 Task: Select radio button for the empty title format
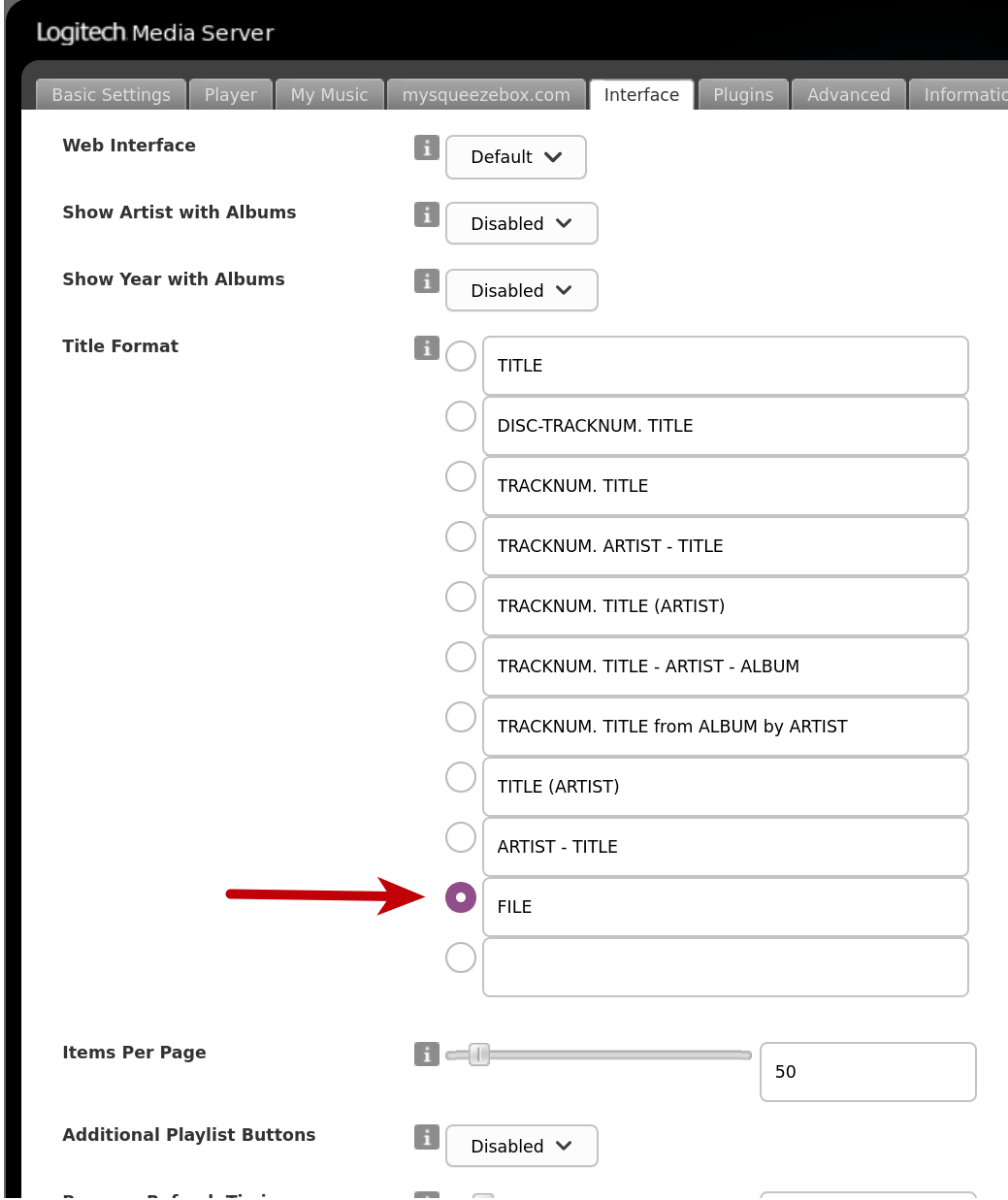[x=460, y=958]
